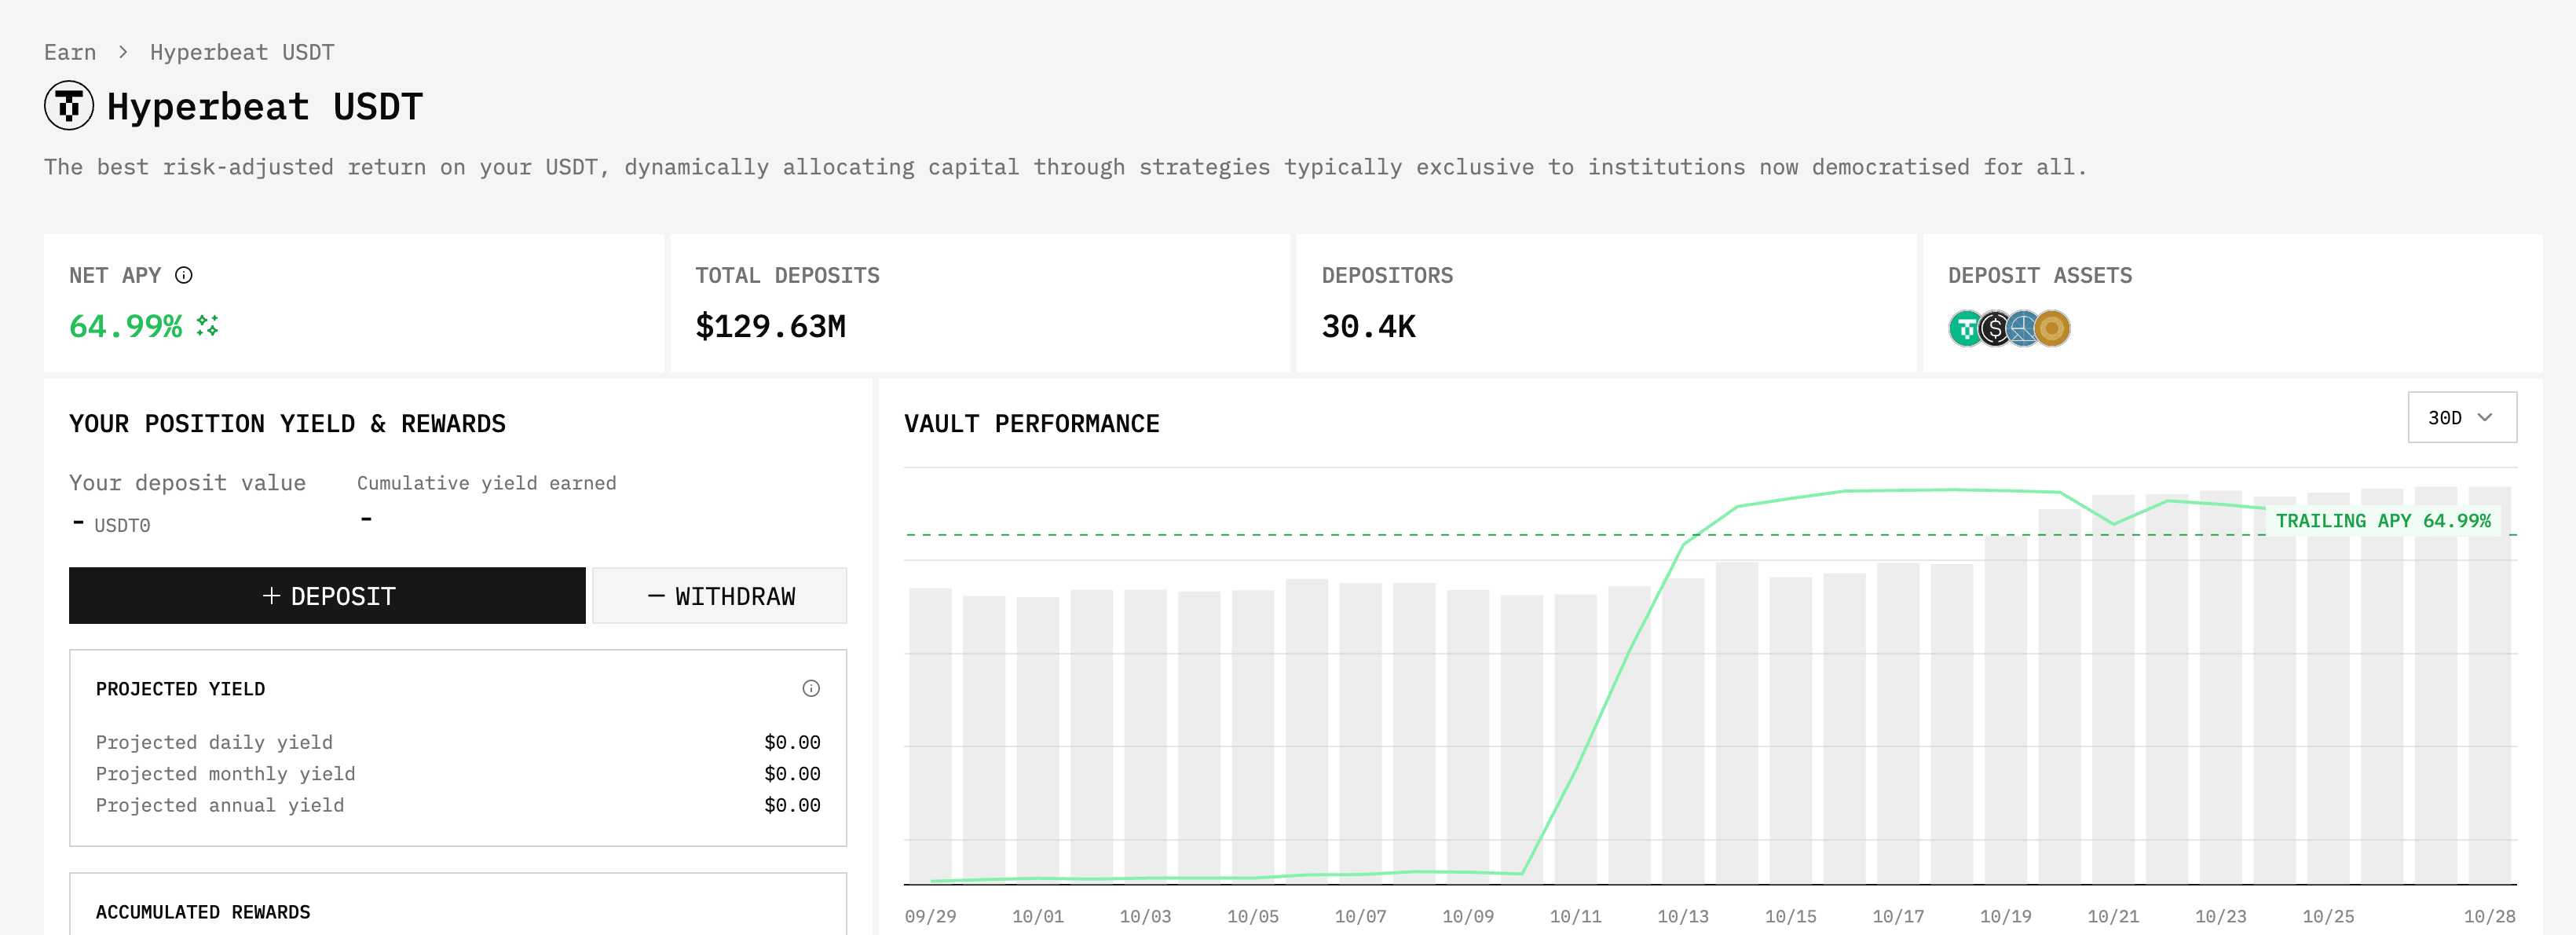Click the green USDT0 deposit asset icon
This screenshot has width=2576, height=935.
click(1965, 328)
